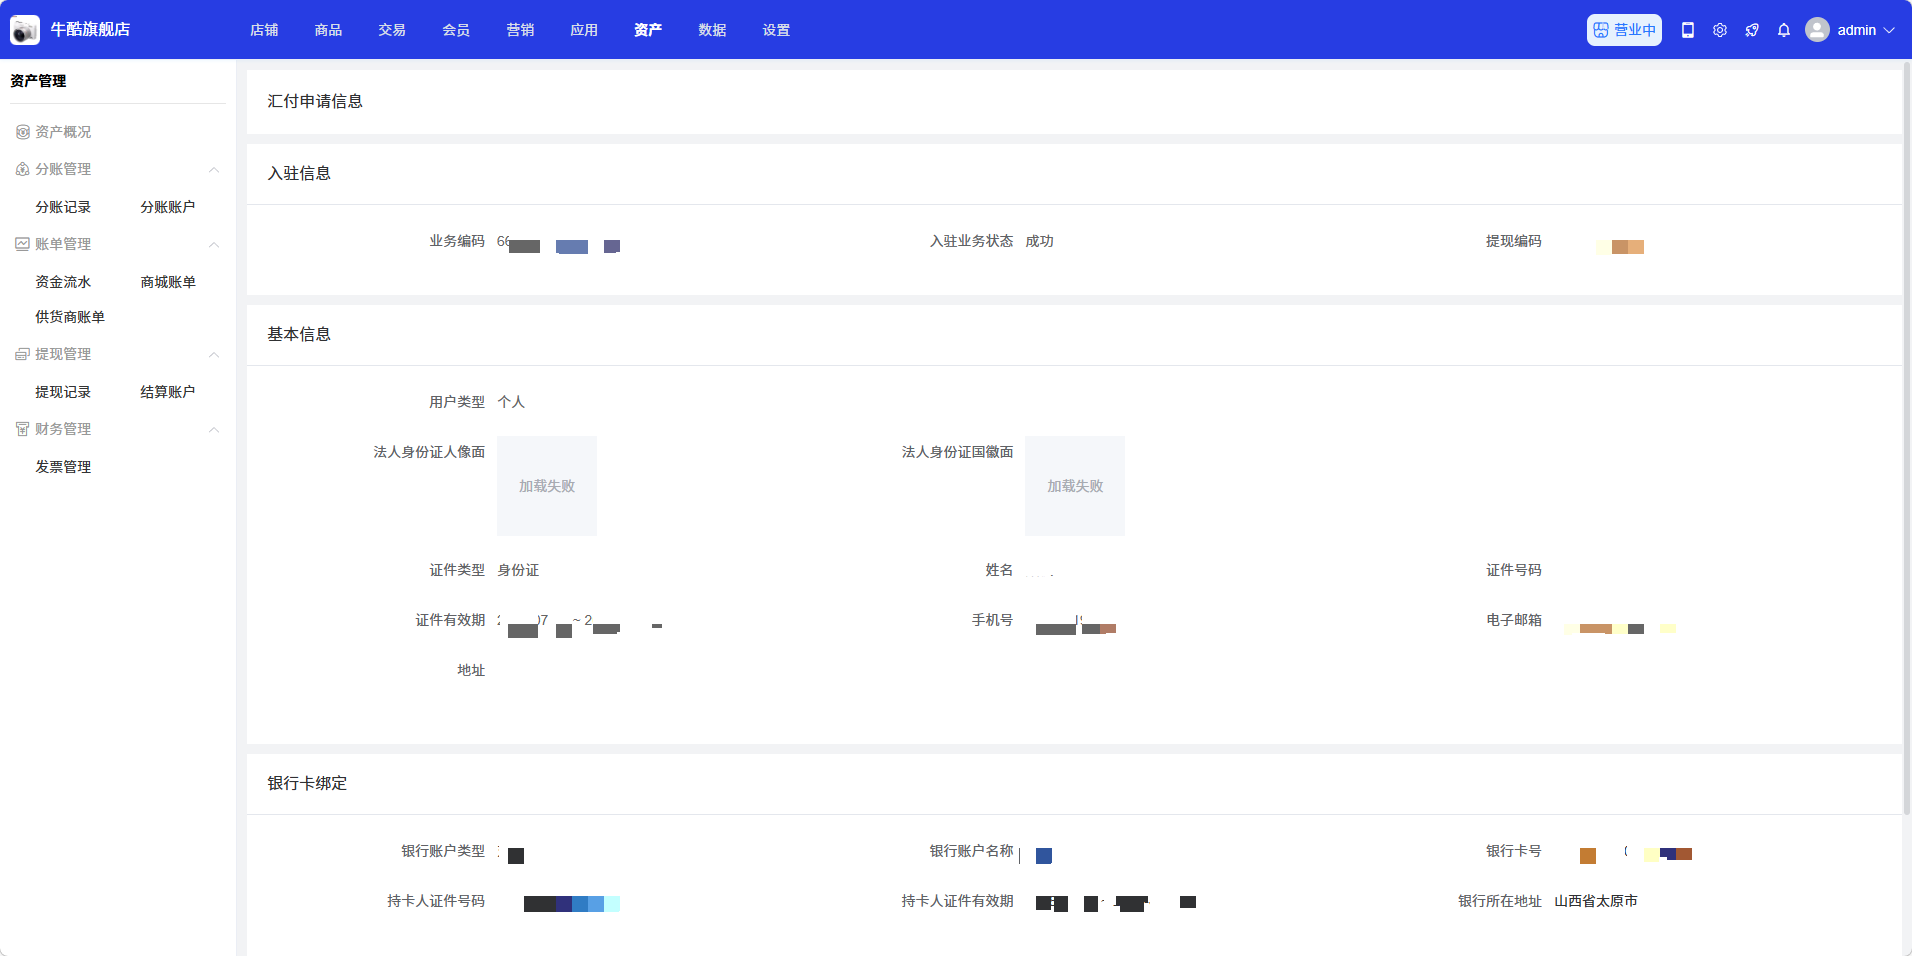The width and height of the screenshot is (1912, 956).
Task: Open the 营销 top menu
Action: pos(520,30)
